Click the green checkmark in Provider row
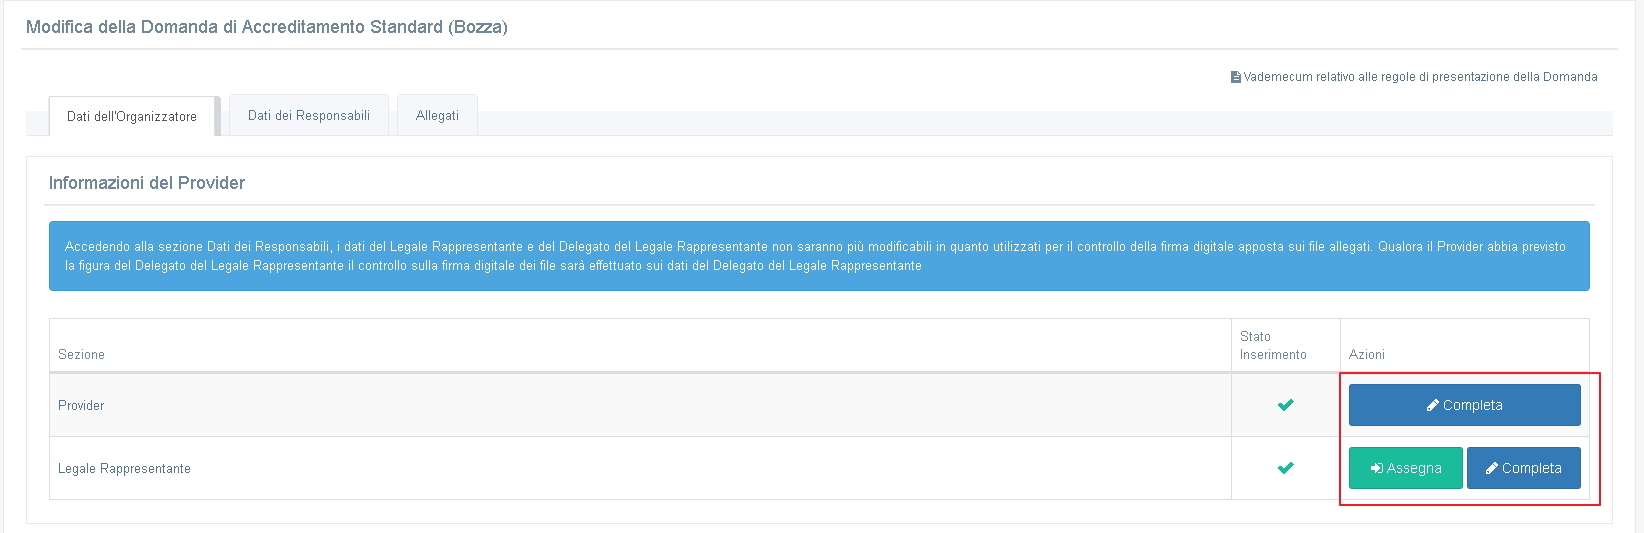 point(1286,405)
